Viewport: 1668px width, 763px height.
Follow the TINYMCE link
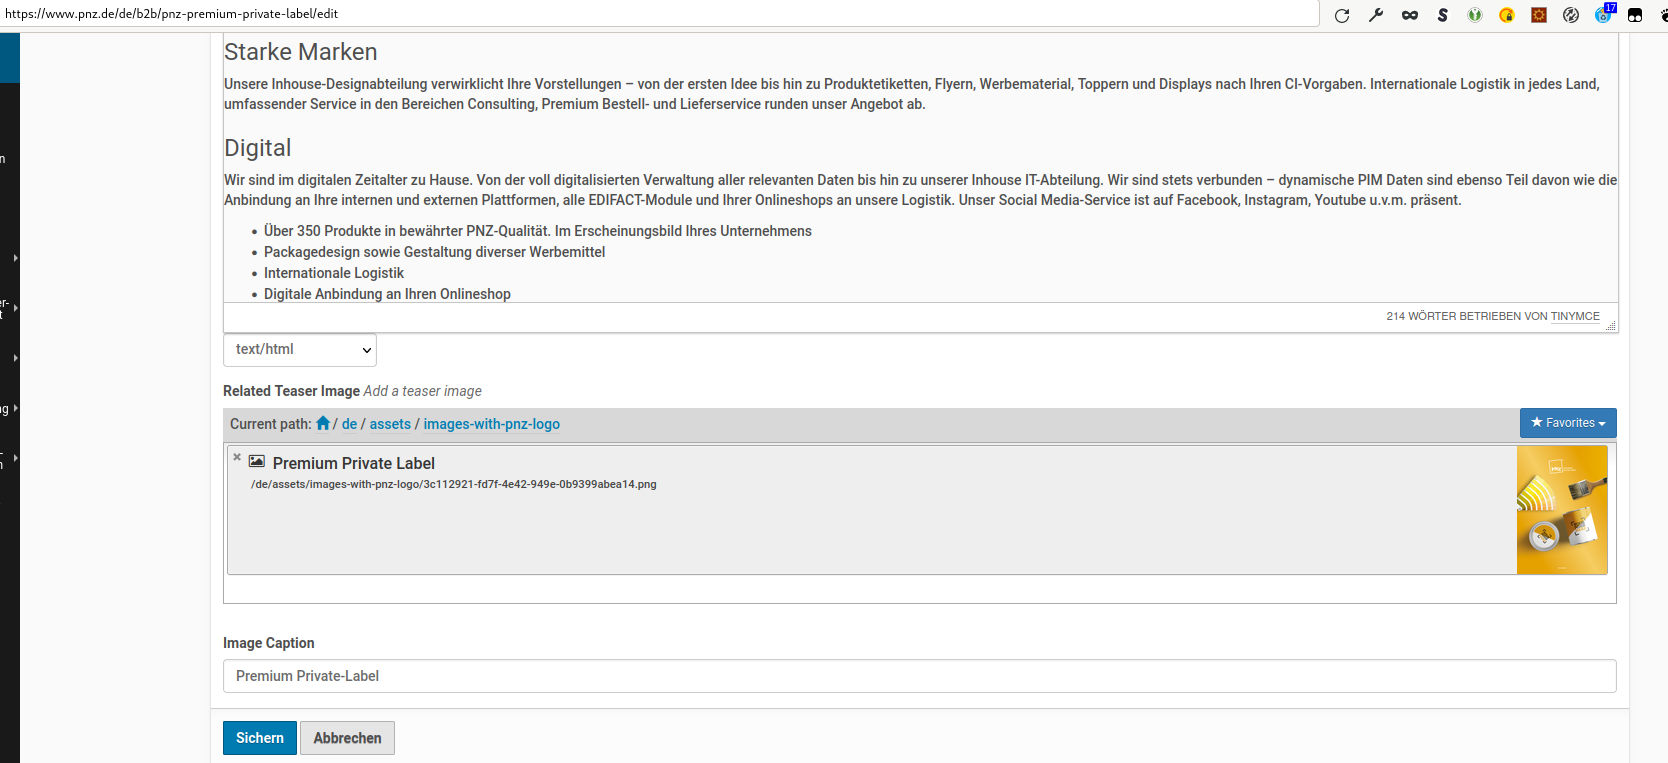point(1575,316)
